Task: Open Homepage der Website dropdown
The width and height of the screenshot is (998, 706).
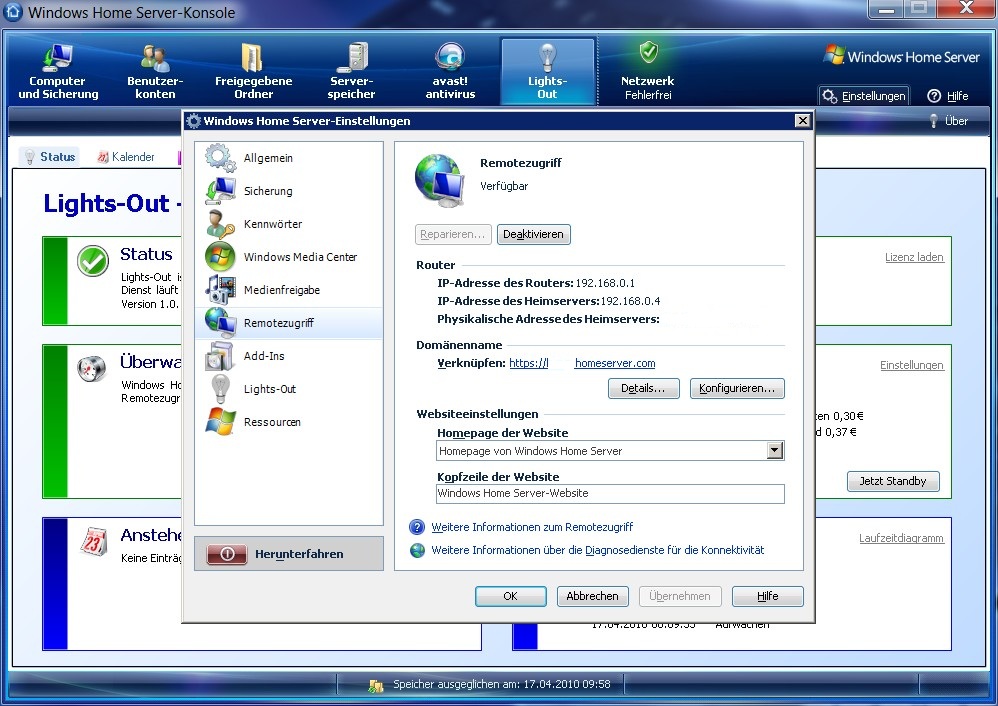Action: point(774,451)
